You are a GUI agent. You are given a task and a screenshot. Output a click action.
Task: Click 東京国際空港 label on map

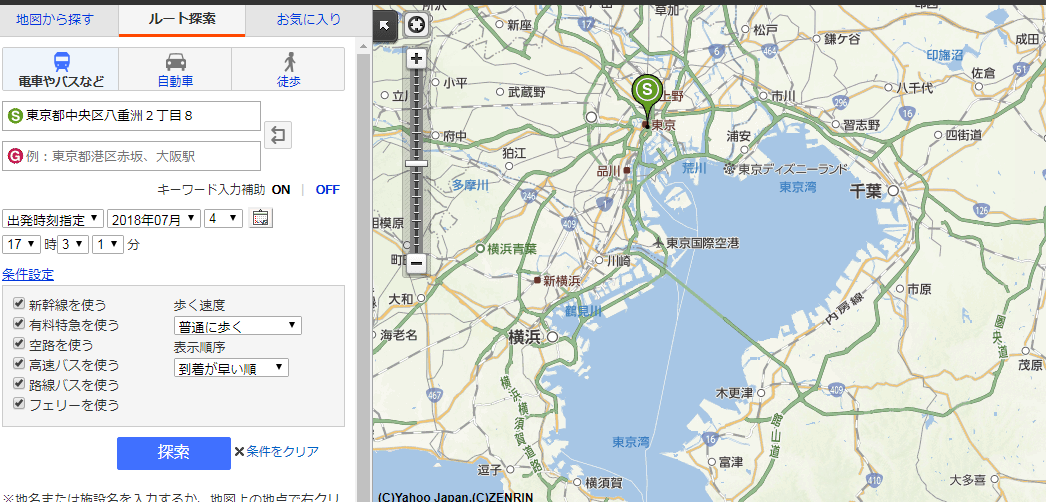702,243
